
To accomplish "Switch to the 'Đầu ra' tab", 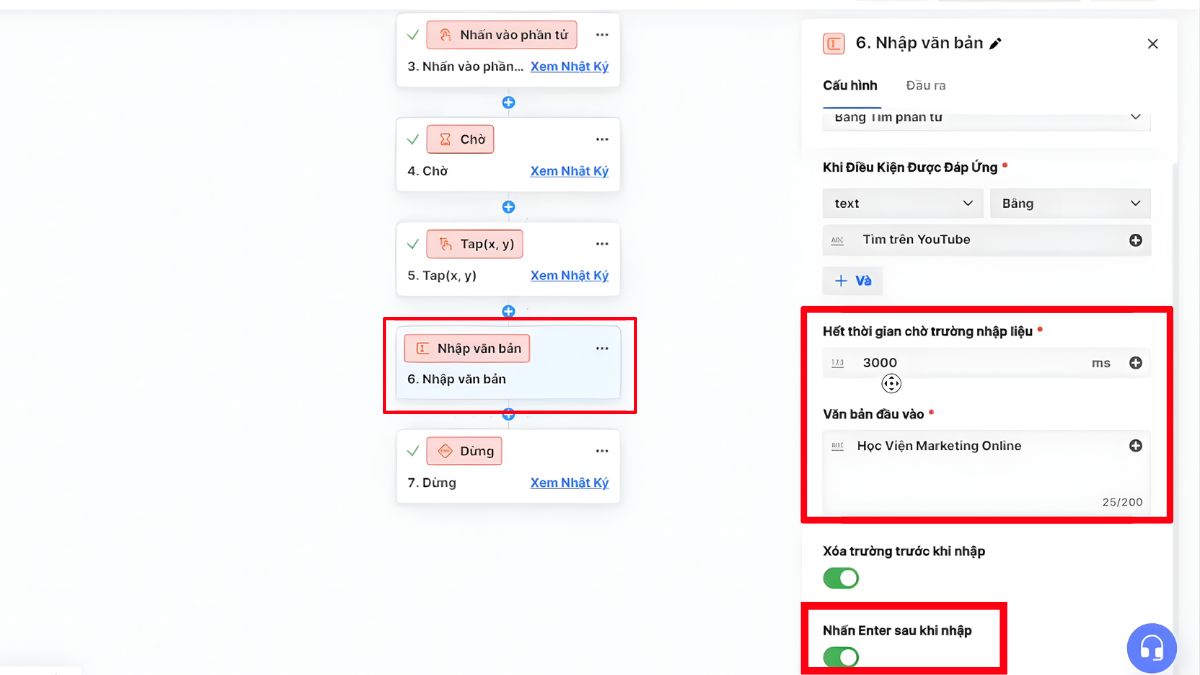I will click(x=924, y=85).
